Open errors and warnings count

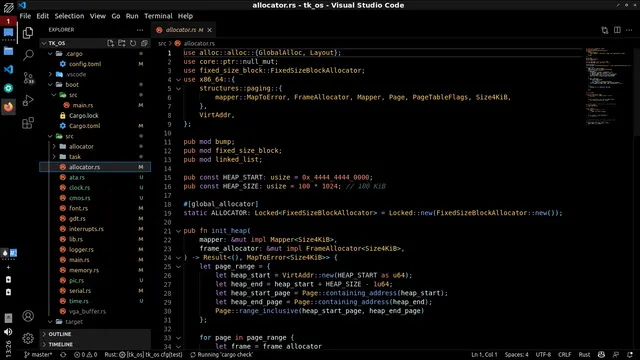[x=85, y=355]
